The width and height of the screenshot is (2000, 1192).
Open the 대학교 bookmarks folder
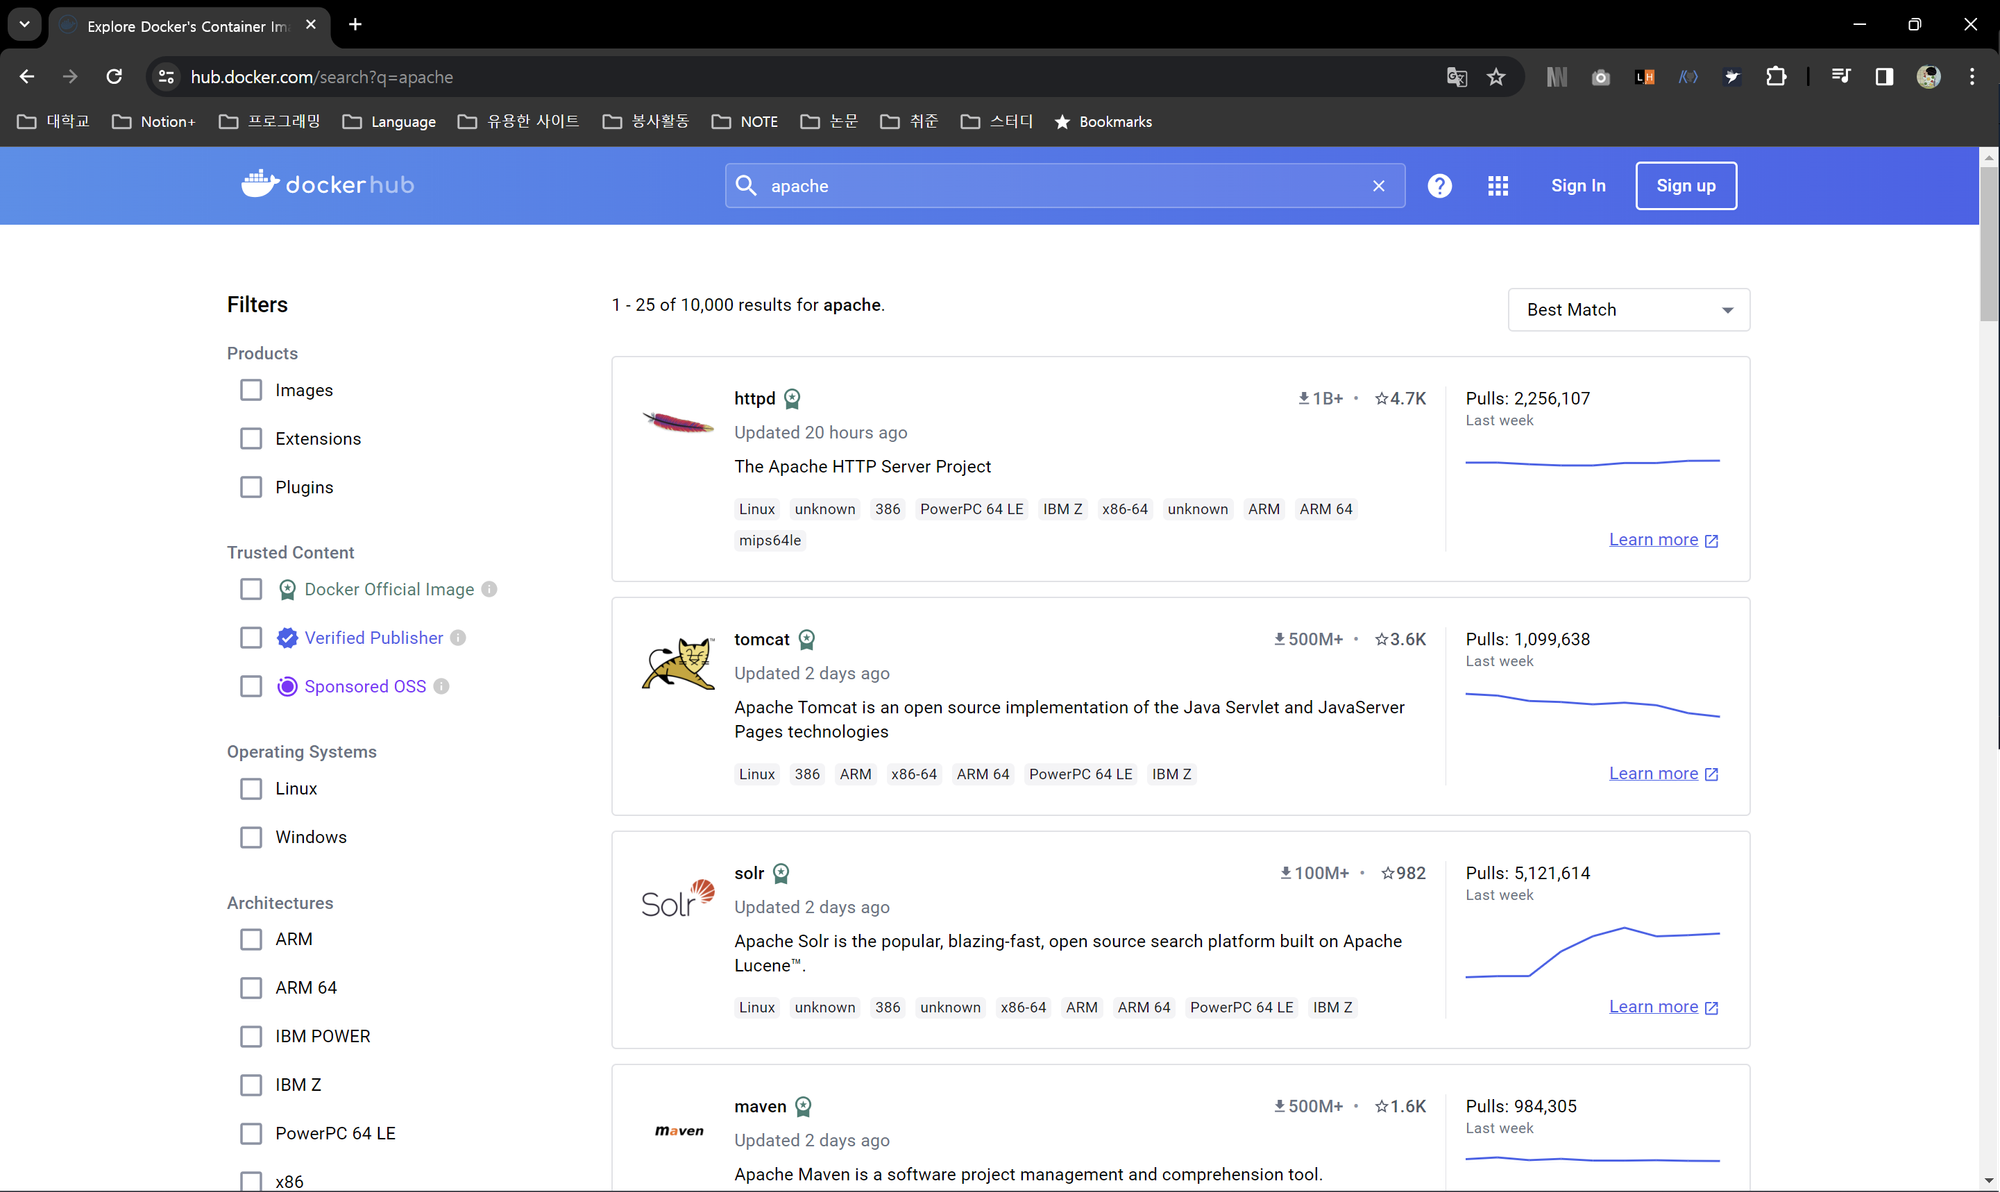(54, 121)
